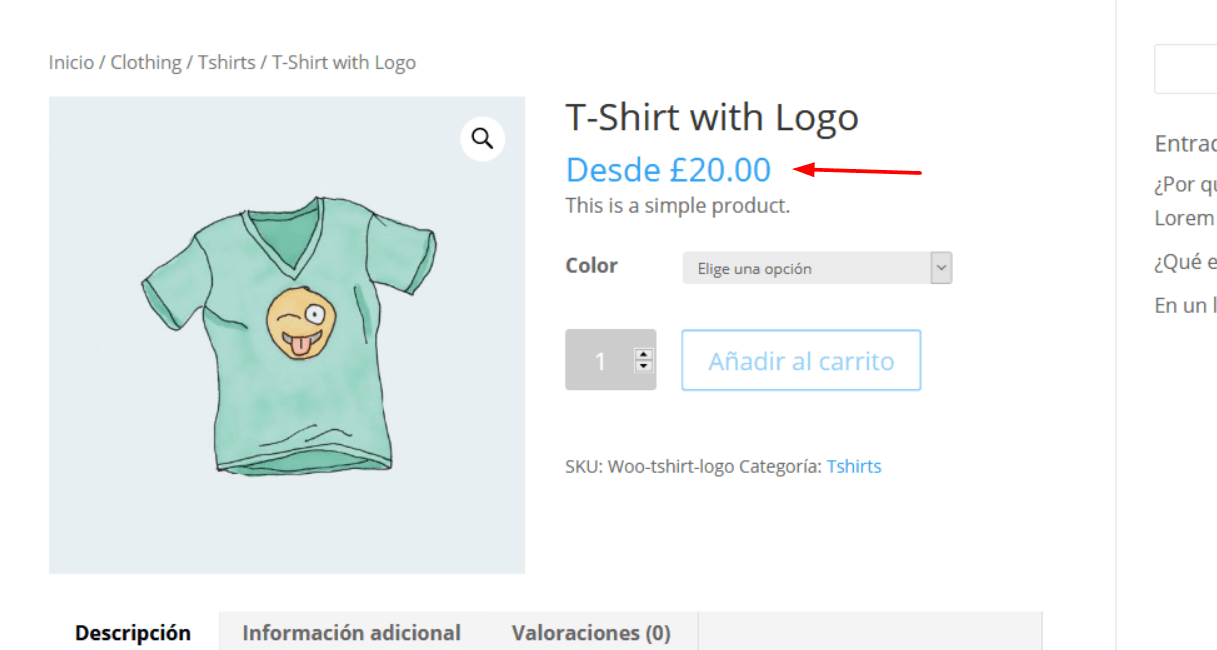Image resolution: width=1217 pixels, height=650 pixels.
Task: Click the Tshirts category link
Action: (x=854, y=466)
